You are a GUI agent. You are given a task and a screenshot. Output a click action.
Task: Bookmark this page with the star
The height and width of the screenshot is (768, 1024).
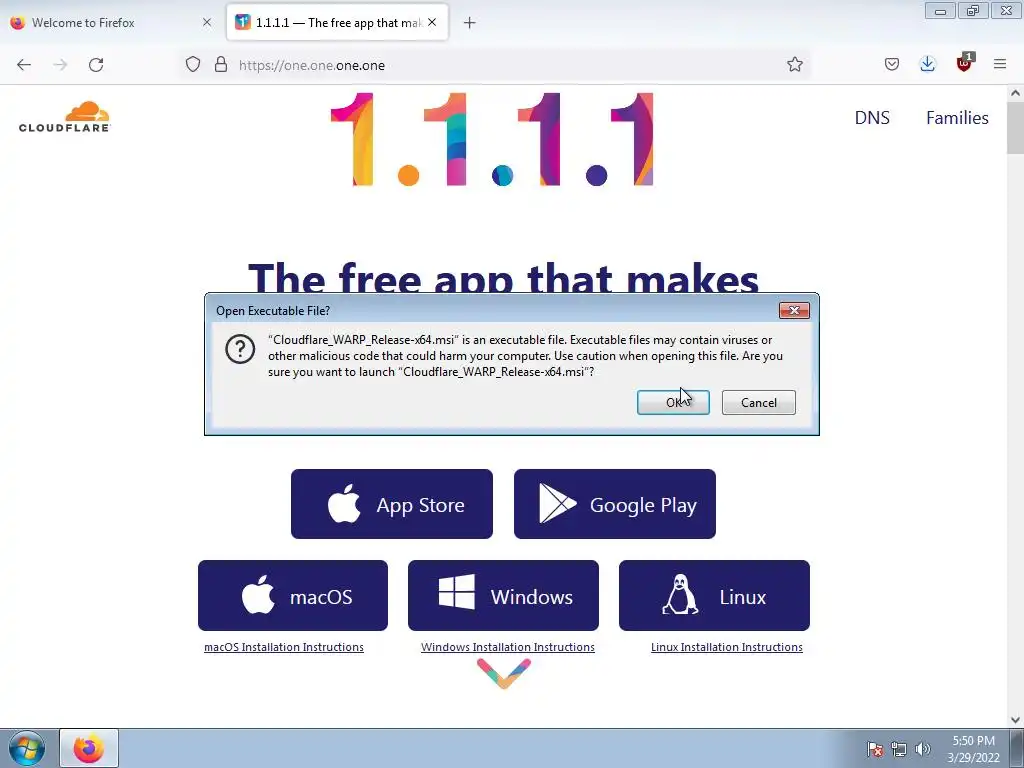tap(795, 65)
